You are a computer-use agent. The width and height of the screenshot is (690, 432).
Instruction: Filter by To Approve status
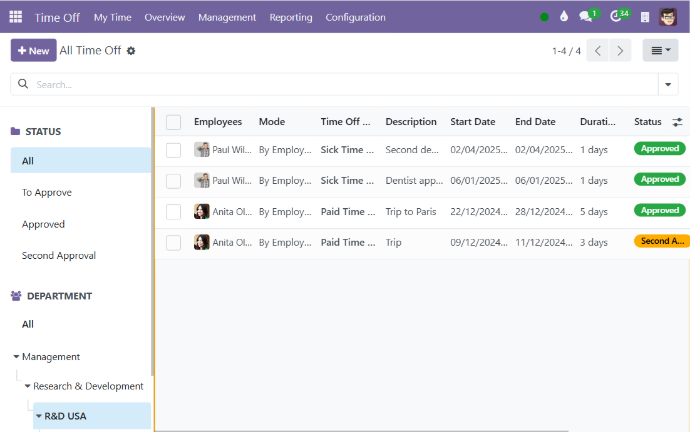(x=47, y=192)
